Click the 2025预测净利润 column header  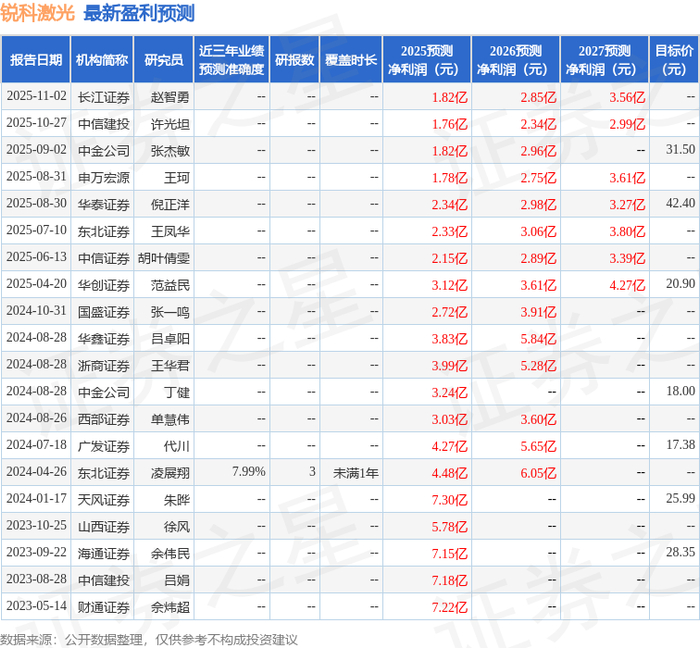[427, 60]
